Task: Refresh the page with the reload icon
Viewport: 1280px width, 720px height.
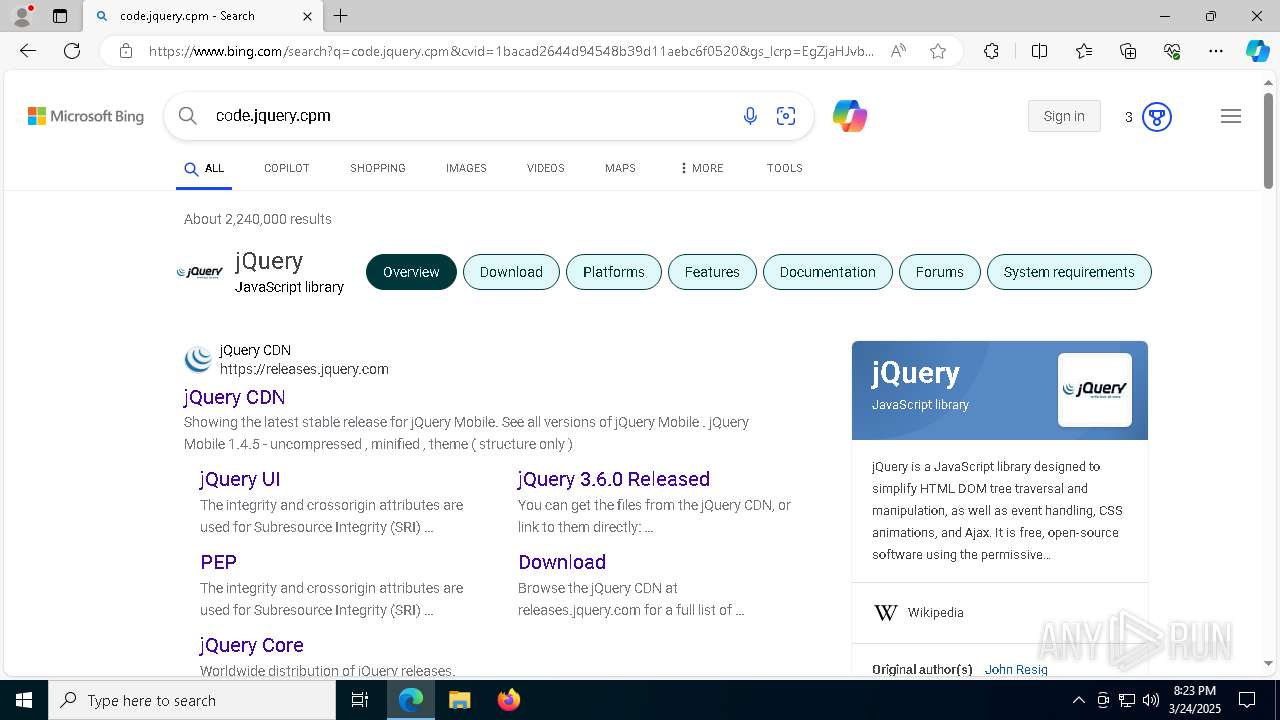Action: tap(72, 51)
